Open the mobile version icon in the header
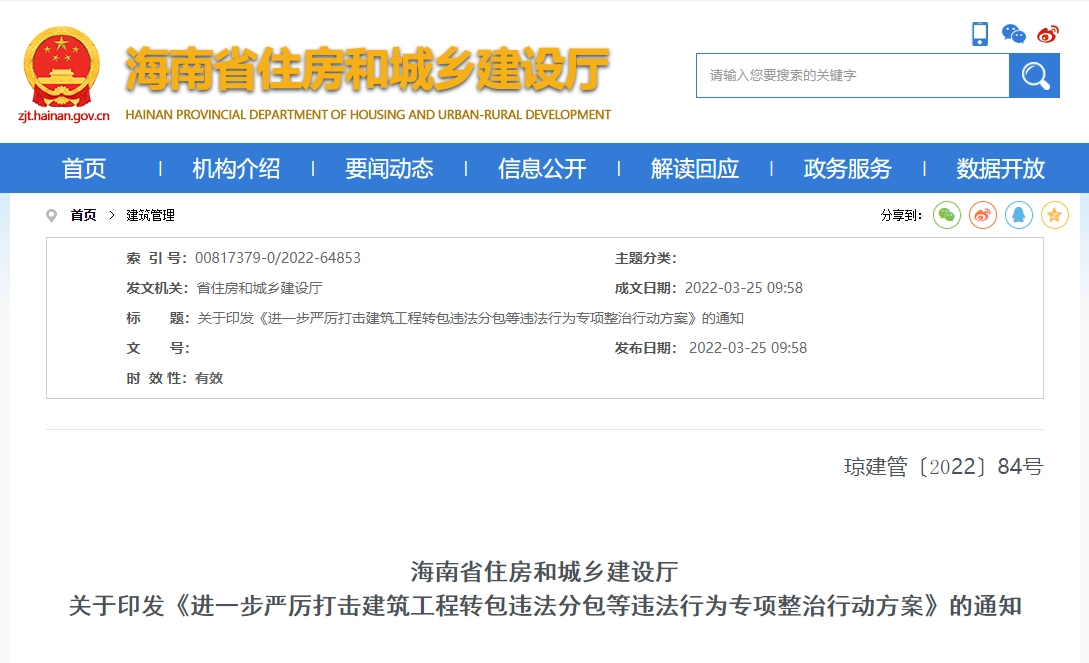Image resolution: width=1089 pixels, height=663 pixels. pos(980,33)
